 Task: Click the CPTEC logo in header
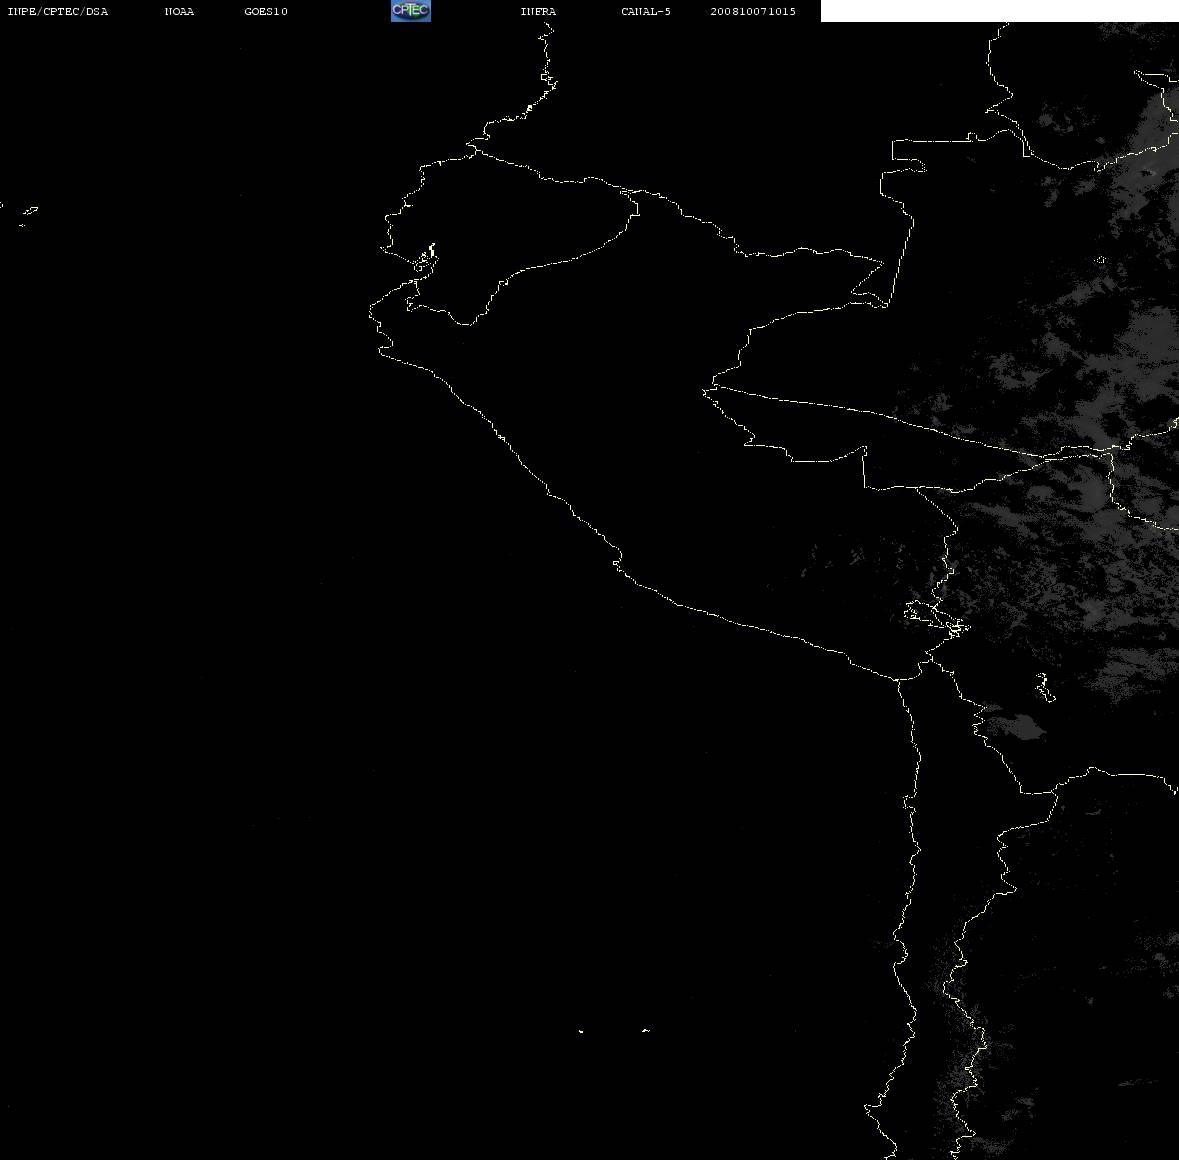pos(411,11)
